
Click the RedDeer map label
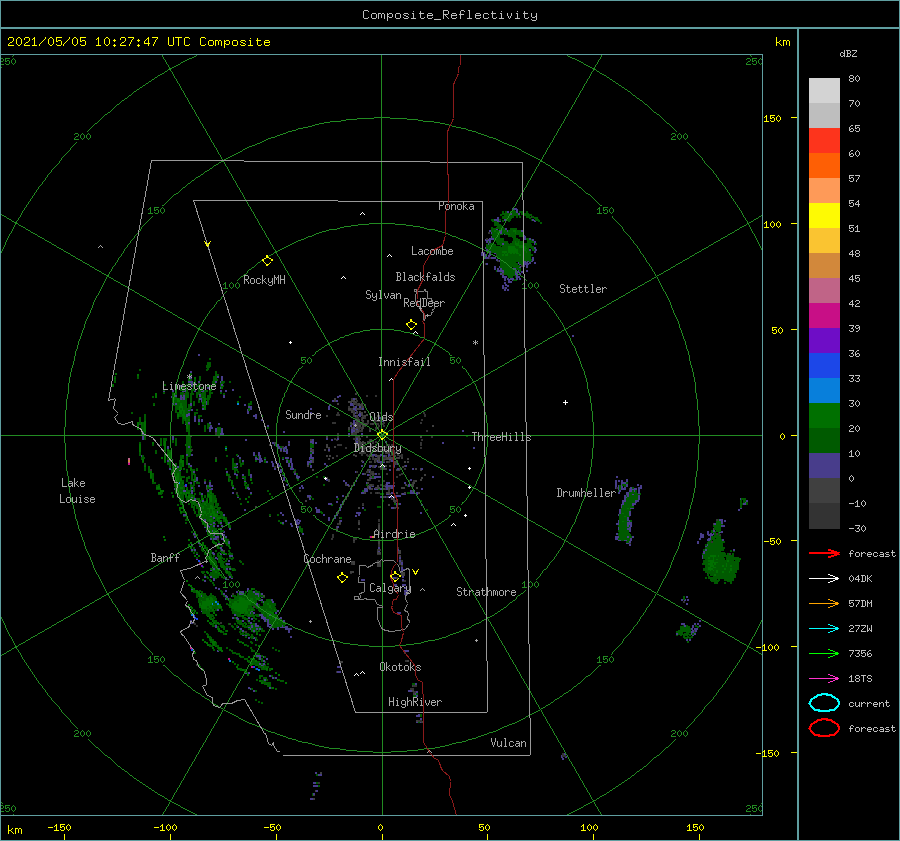tap(424, 303)
